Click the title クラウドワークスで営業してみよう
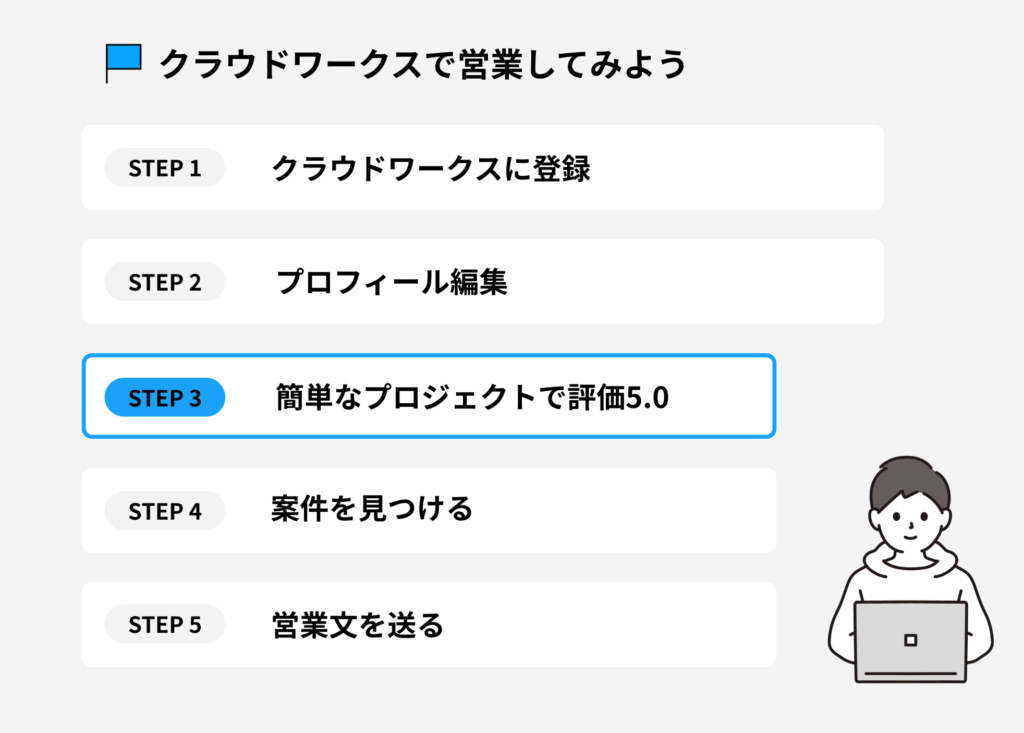1024x733 pixels. (423, 64)
